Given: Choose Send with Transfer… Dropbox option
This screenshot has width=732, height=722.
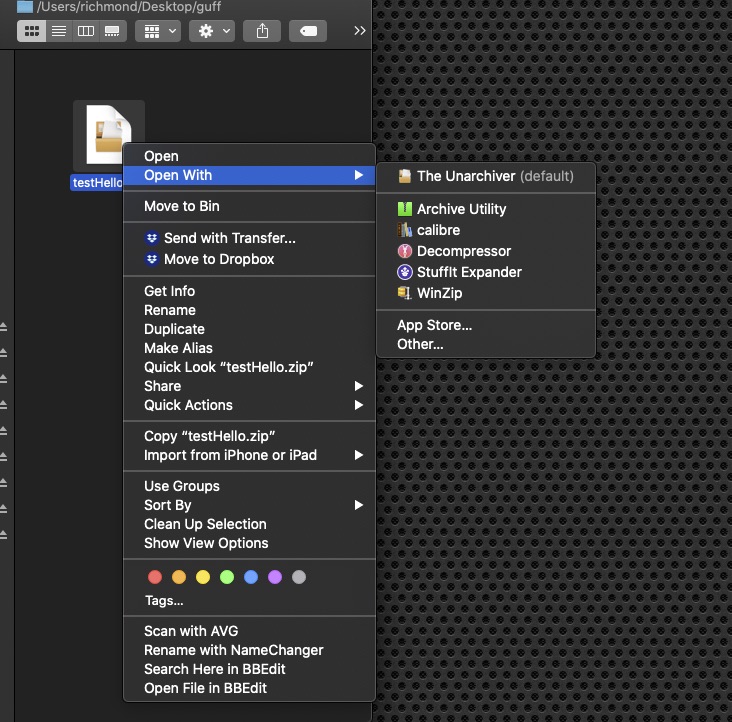Looking at the screenshot, I should click(x=229, y=238).
